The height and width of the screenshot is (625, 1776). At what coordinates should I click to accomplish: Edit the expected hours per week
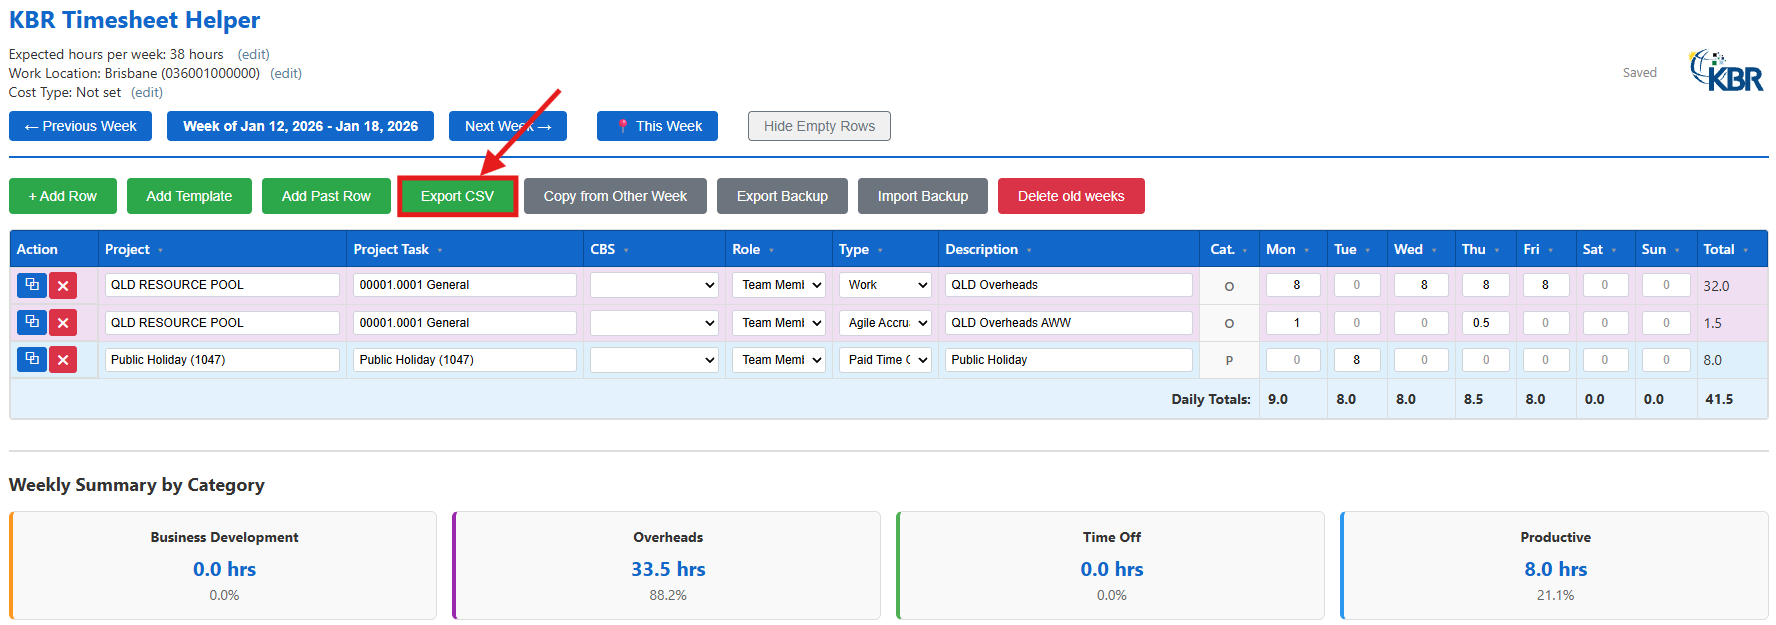pos(253,54)
